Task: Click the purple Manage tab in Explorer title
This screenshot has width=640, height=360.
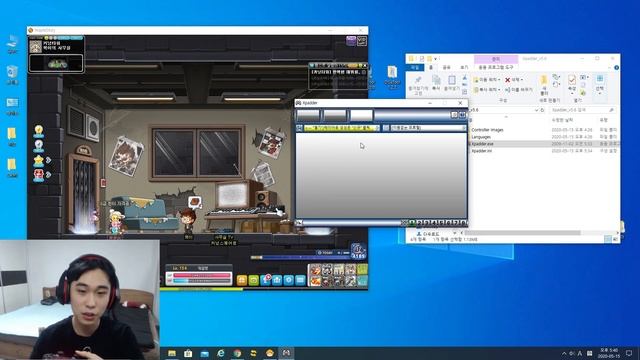Action: click(x=496, y=59)
